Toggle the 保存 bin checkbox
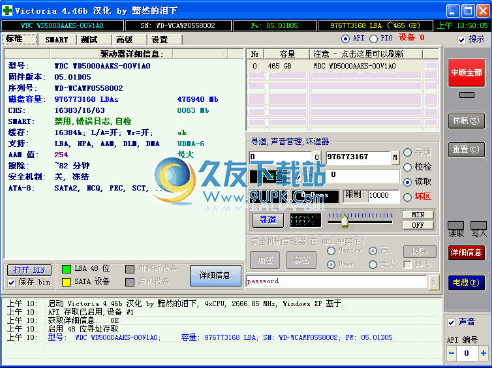492x368 pixels. click(12, 283)
